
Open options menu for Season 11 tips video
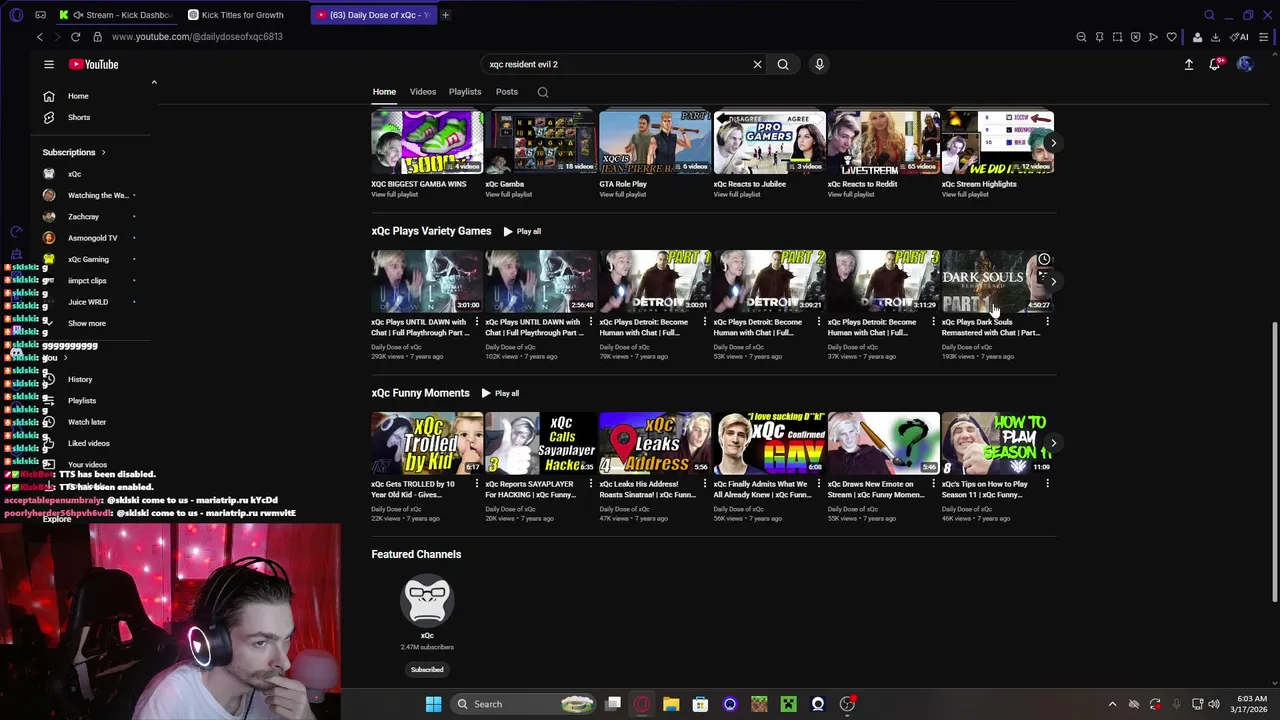[x=1047, y=484]
